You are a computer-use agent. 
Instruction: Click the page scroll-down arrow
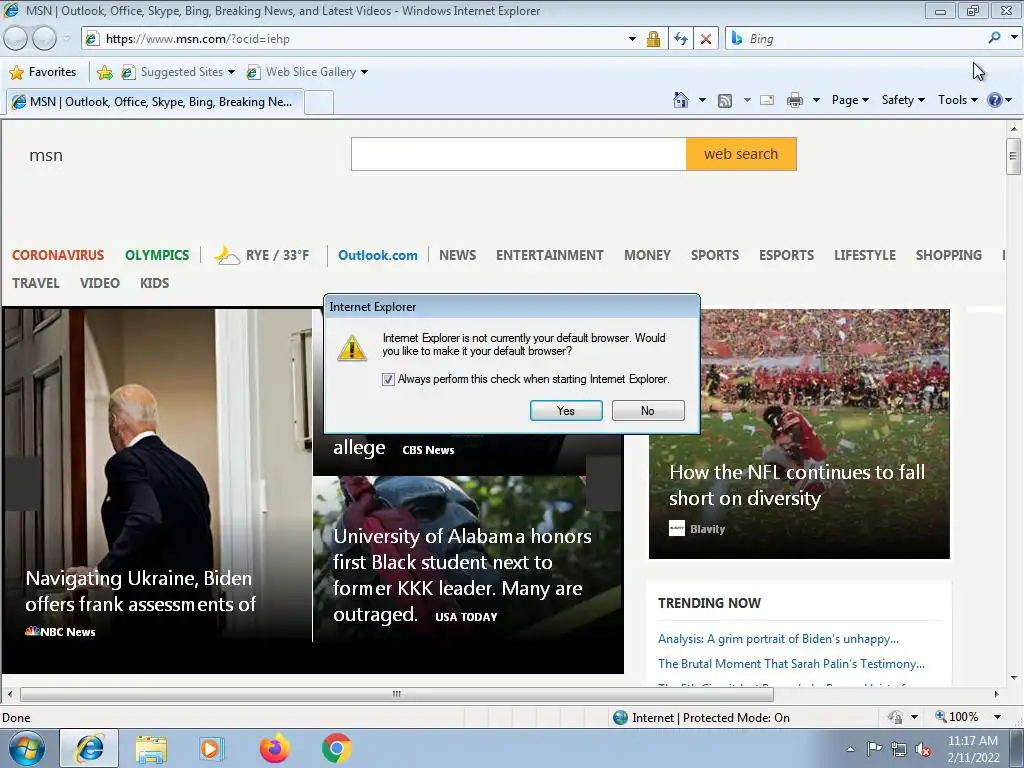1013,677
